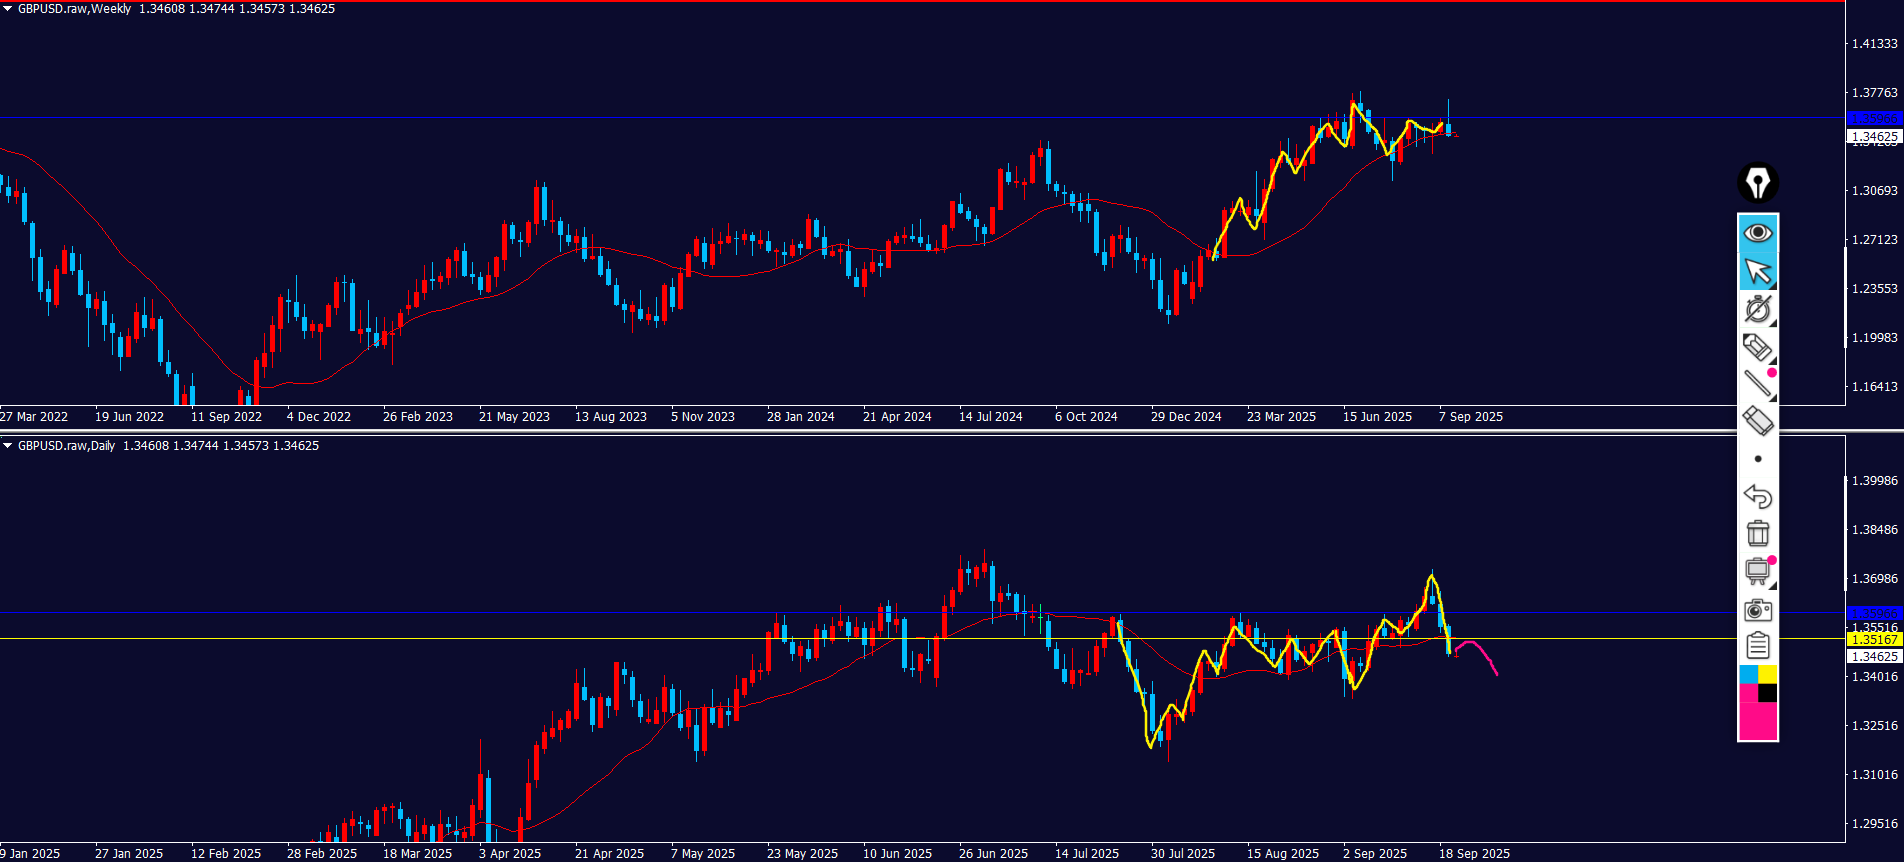Expand the GBPUSD Weekly chart title arrow

[x=8, y=9]
